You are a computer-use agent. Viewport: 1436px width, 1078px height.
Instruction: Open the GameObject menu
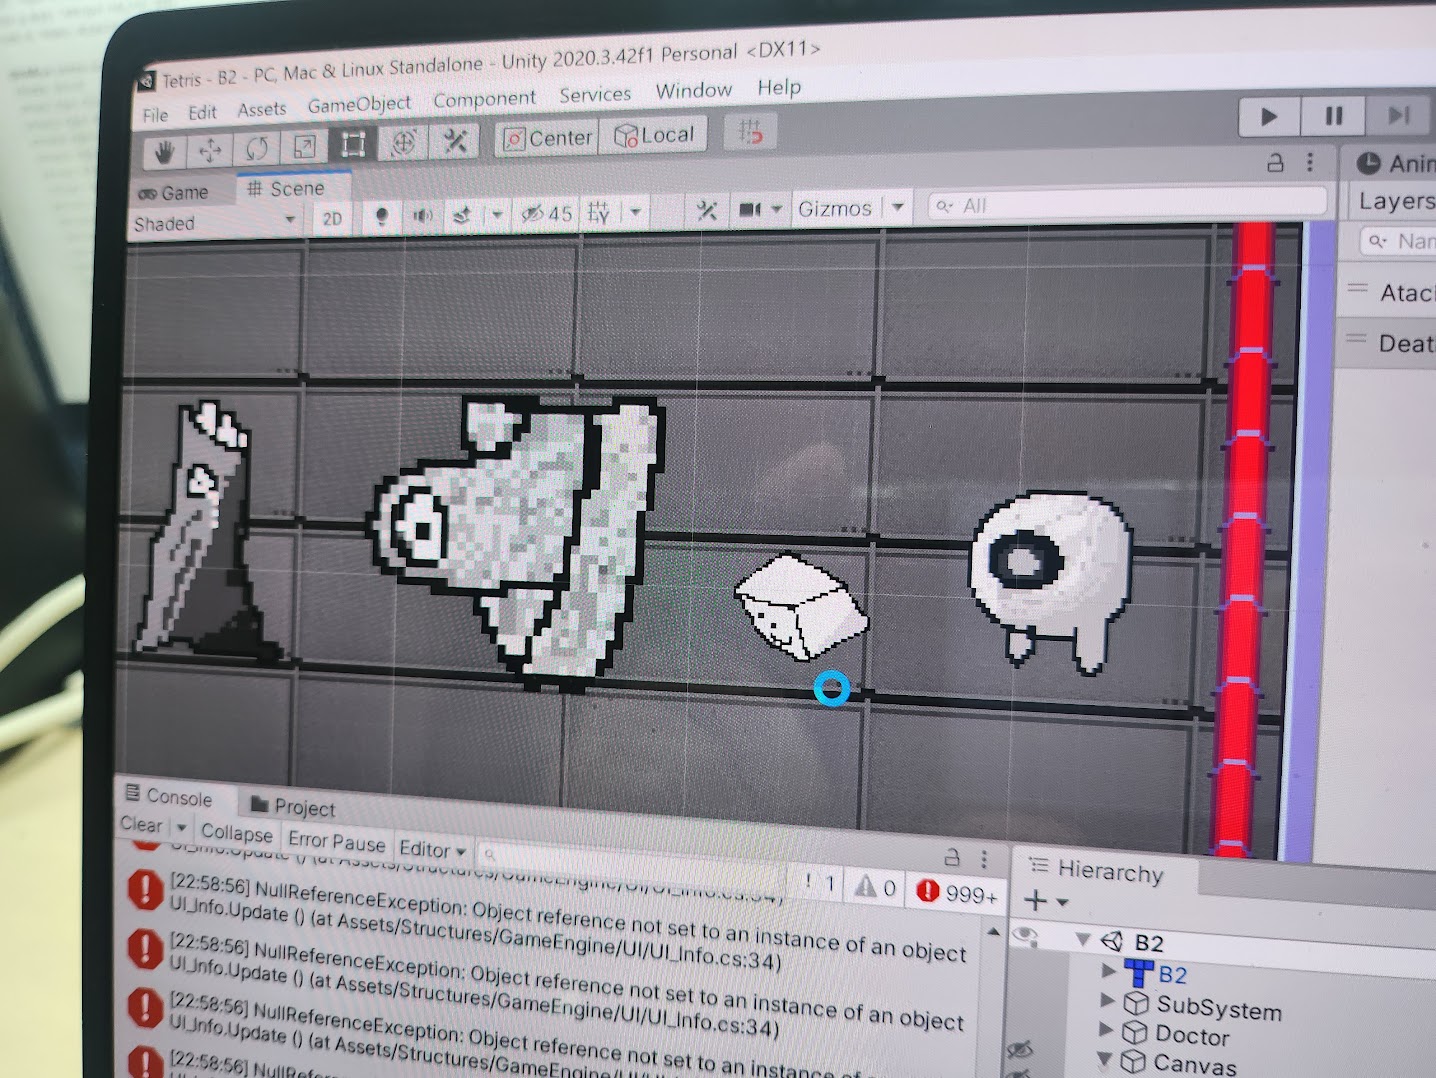(359, 104)
